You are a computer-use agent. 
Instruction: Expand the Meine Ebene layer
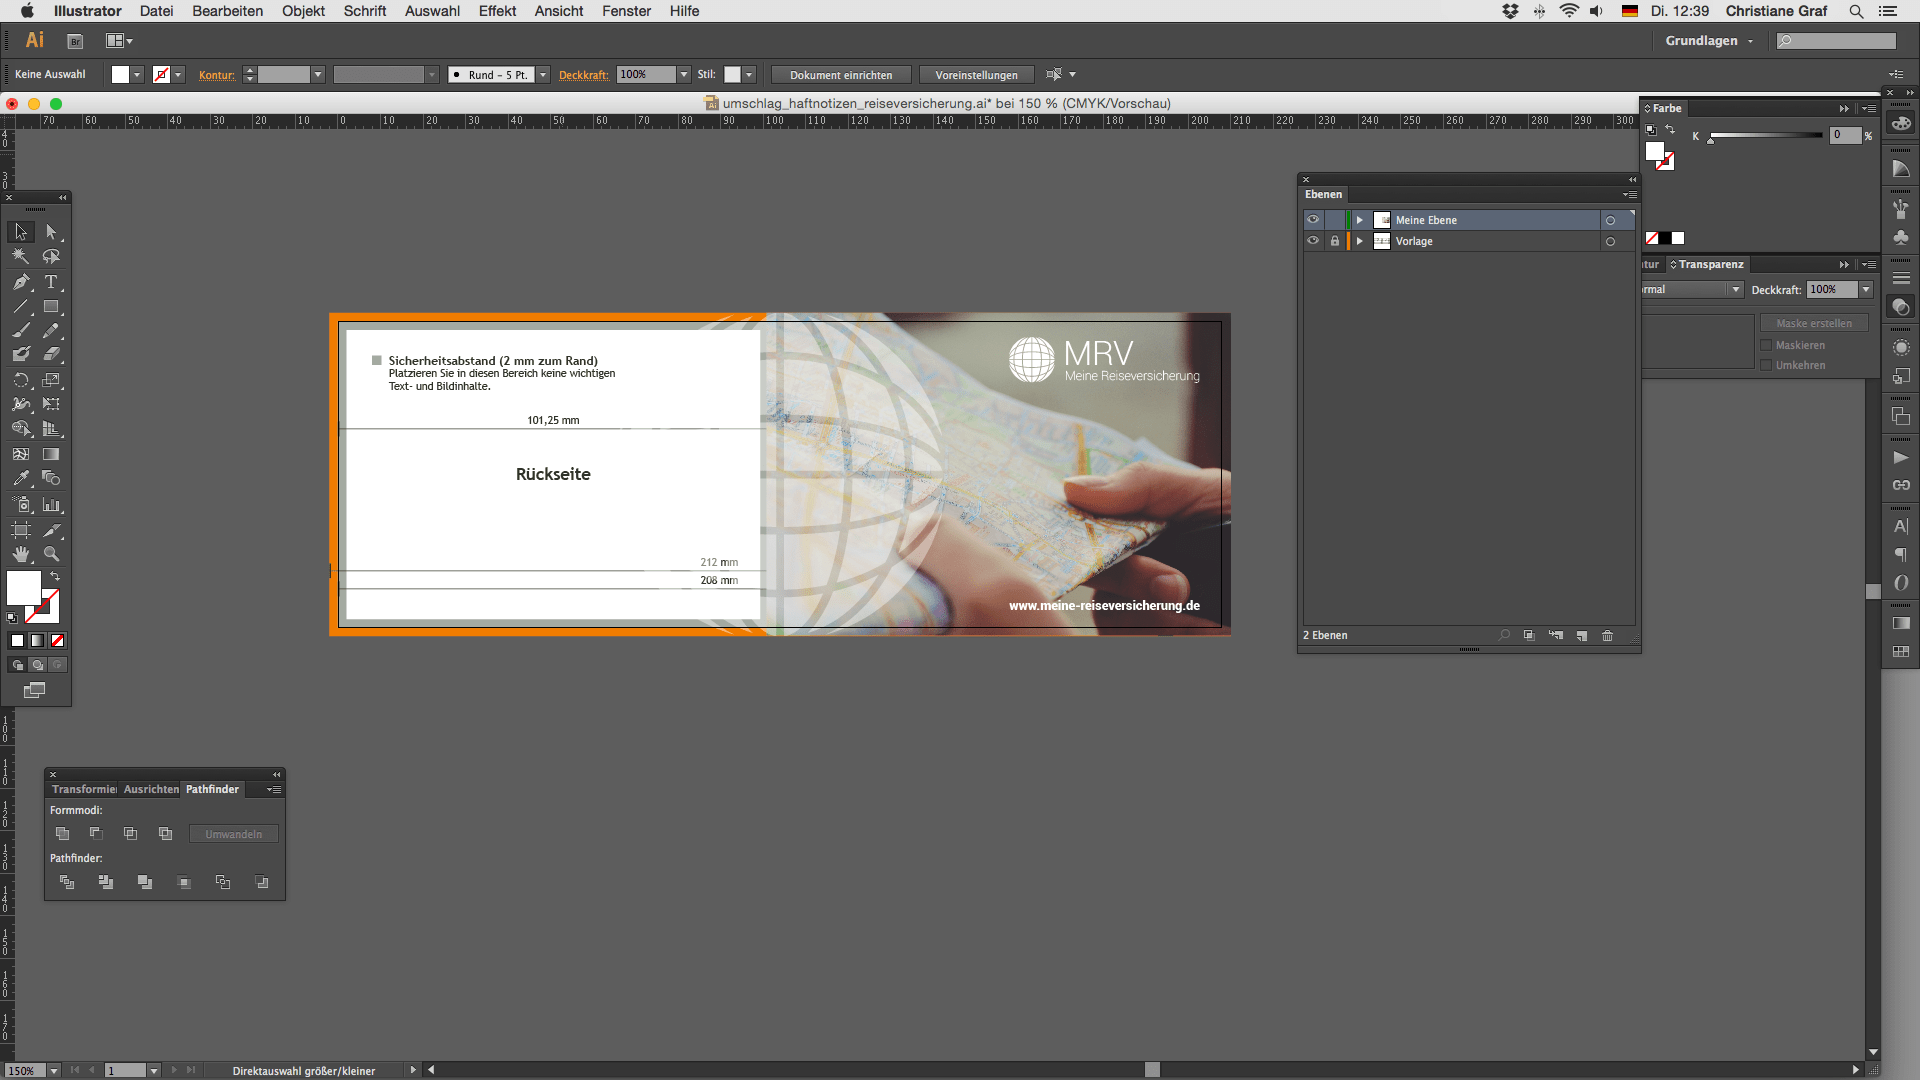[x=1360, y=220]
